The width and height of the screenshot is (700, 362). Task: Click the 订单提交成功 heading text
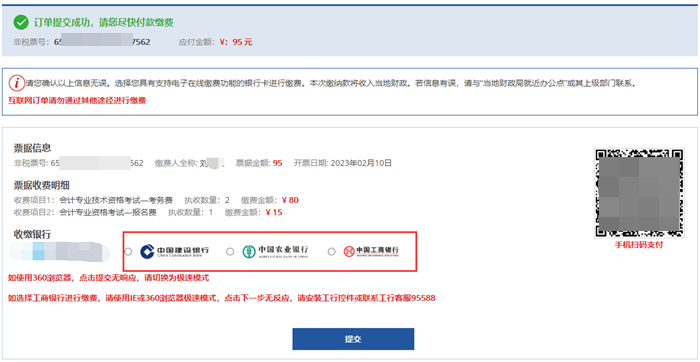(104, 22)
